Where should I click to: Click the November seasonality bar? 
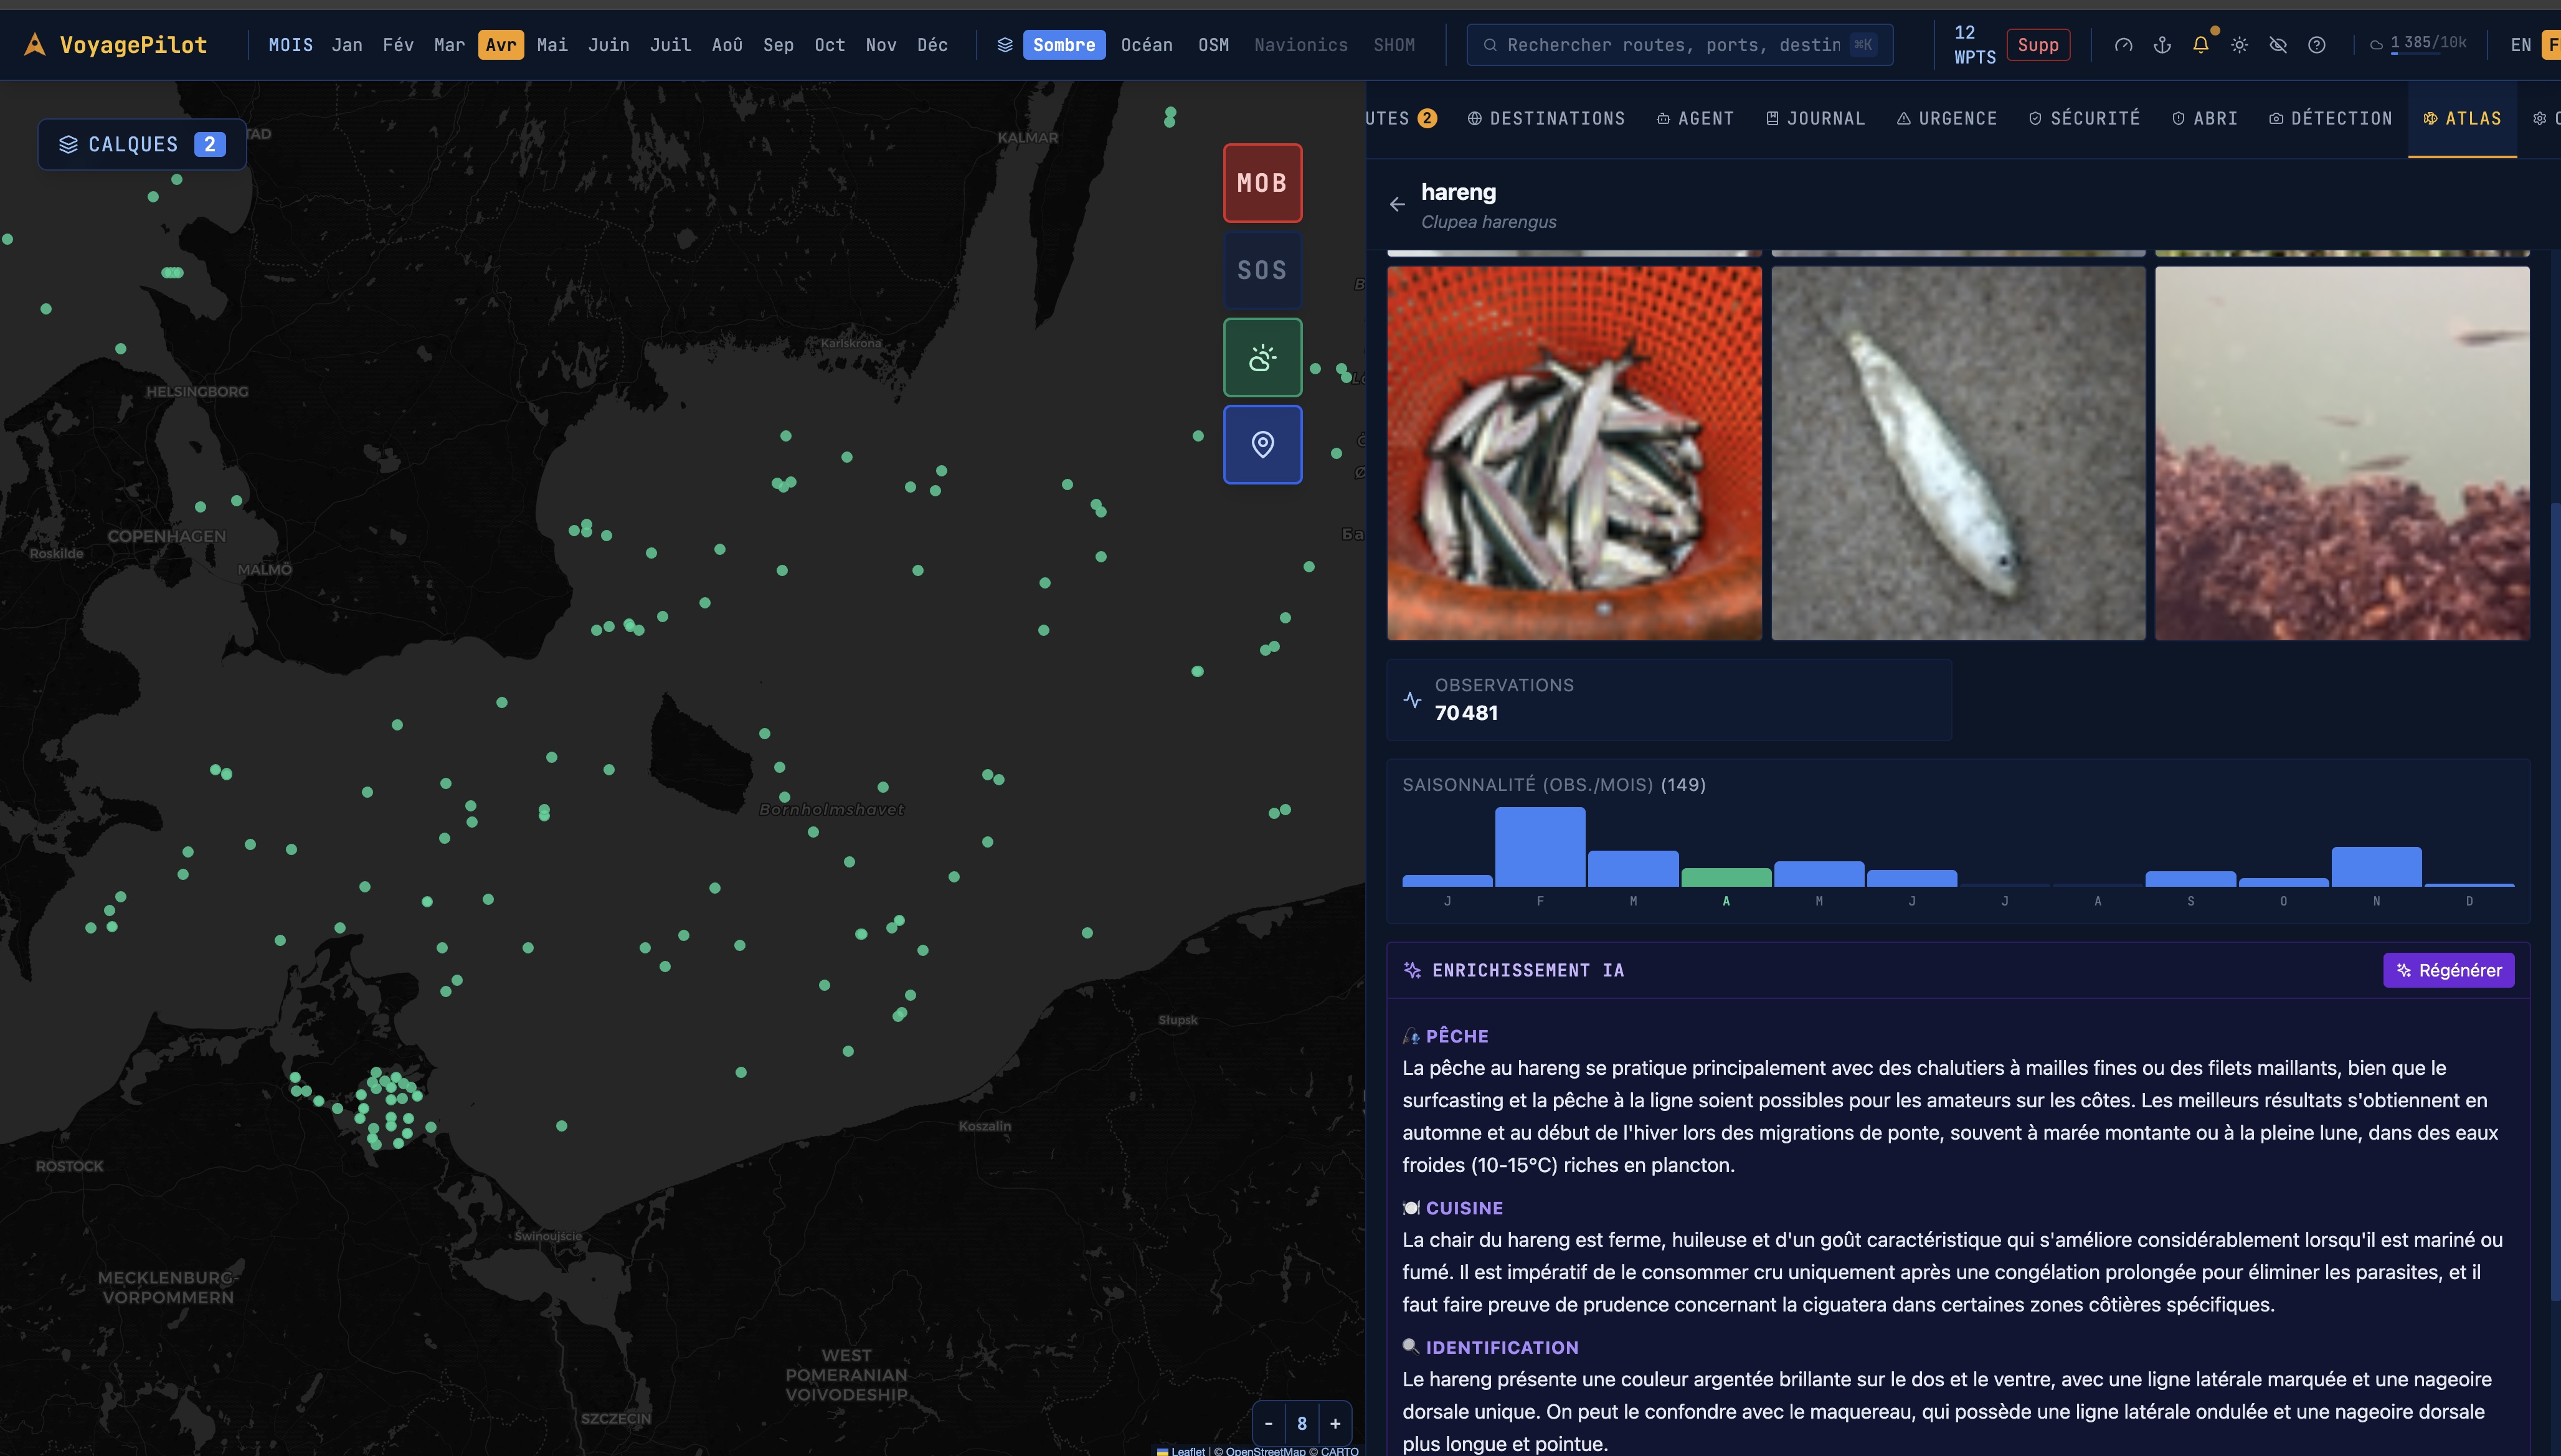[x=2376, y=866]
